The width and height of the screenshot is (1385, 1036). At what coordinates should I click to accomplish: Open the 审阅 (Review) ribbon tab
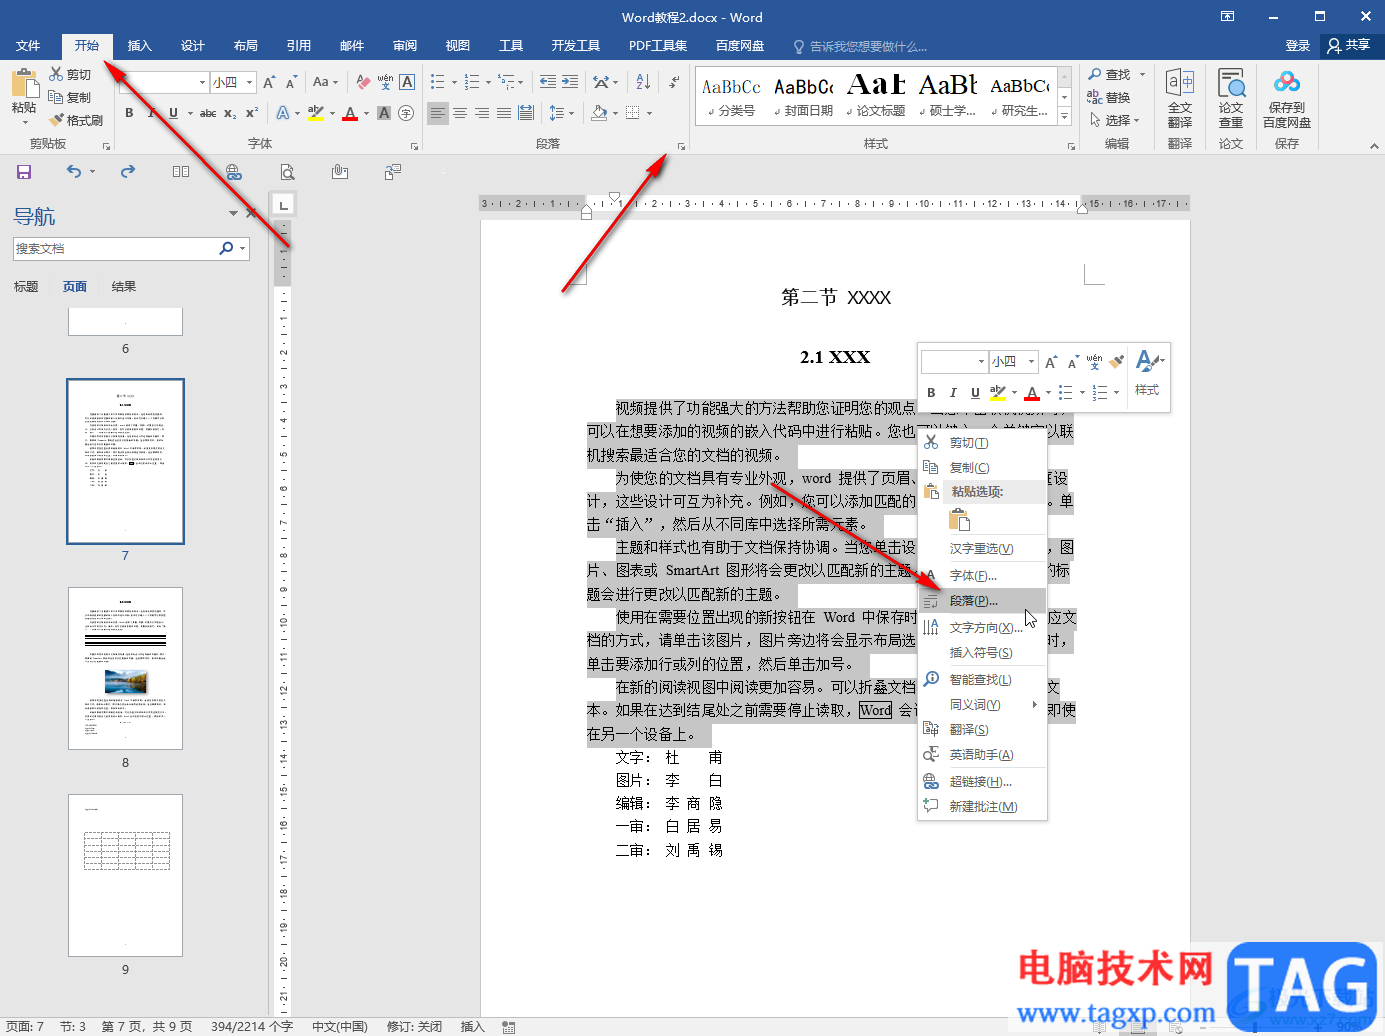coord(405,46)
